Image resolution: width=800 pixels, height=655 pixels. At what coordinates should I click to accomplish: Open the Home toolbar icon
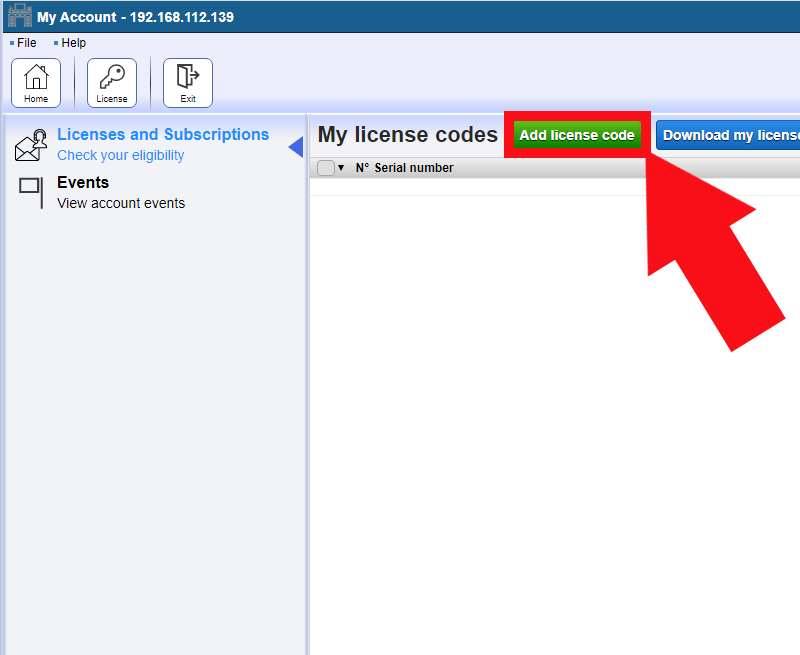pyautogui.click(x=36, y=83)
